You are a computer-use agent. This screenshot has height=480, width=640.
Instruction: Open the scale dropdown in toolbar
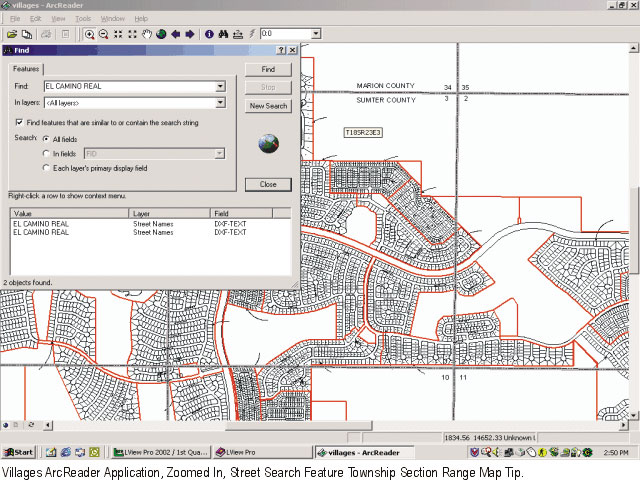[316, 34]
